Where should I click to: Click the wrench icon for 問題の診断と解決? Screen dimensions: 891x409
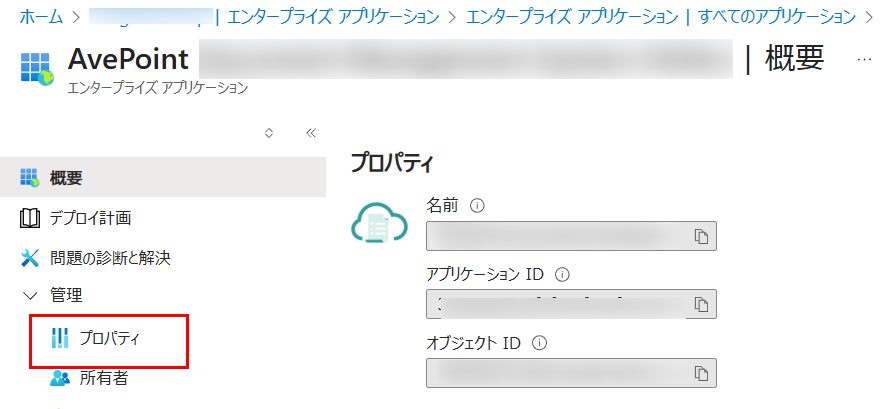pyautogui.click(x=30, y=258)
